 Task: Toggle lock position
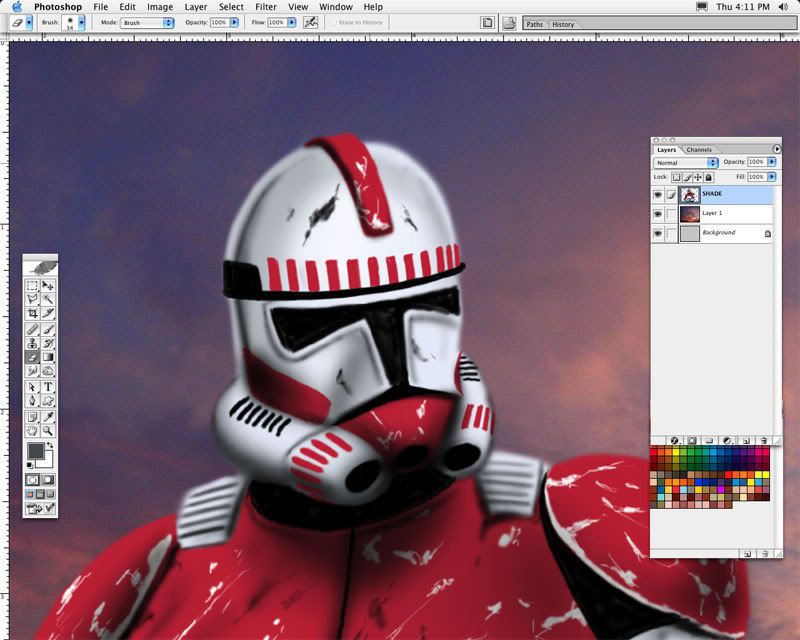point(698,177)
